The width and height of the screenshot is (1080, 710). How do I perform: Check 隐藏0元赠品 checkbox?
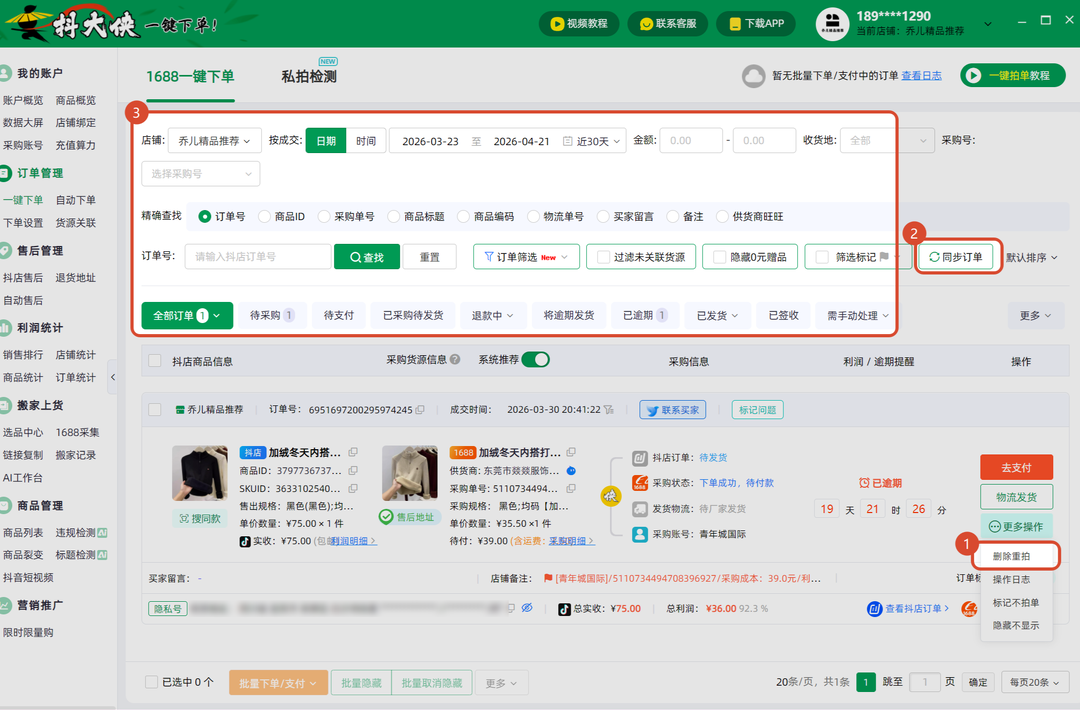tap(719, 257)
